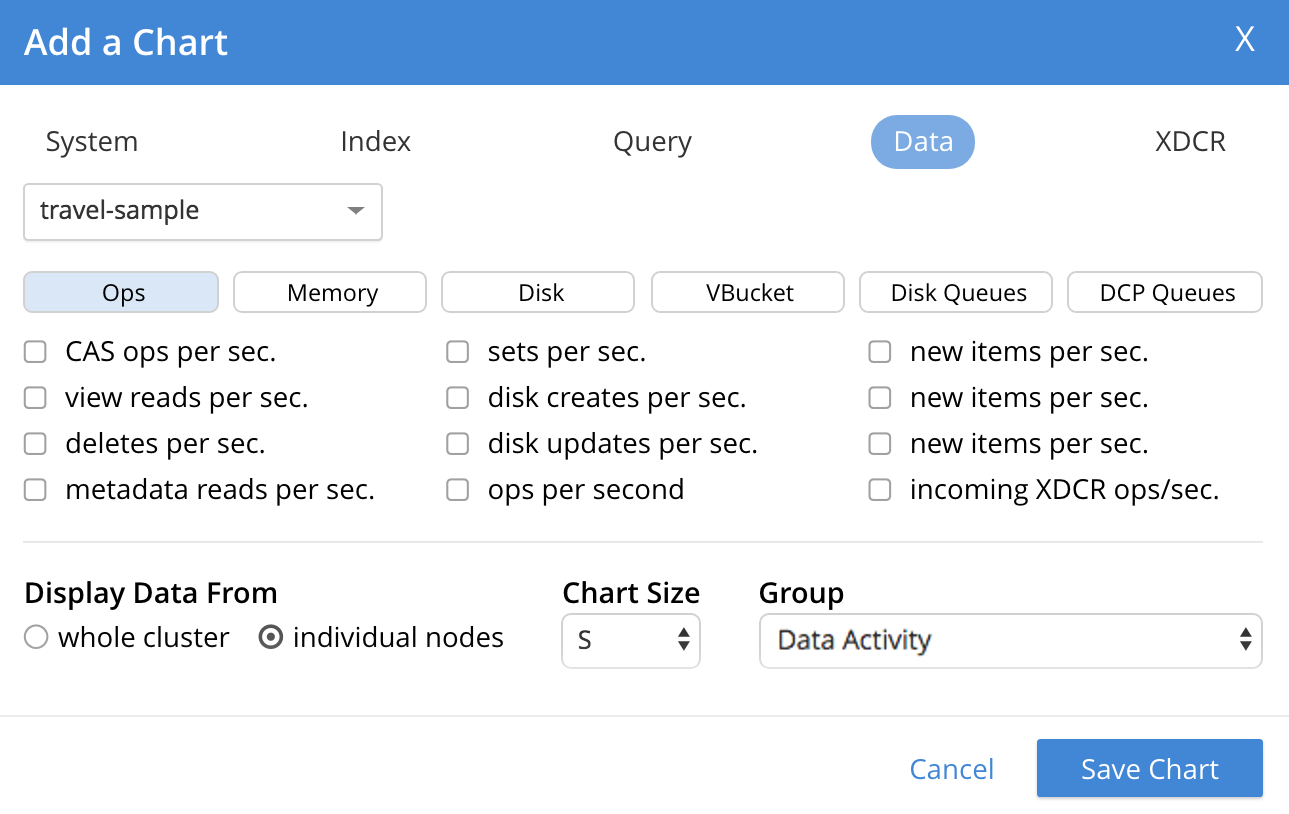This screenshot has height=814, width=1289.
Task: Select the DCP Queues category
Action: 1165,293
